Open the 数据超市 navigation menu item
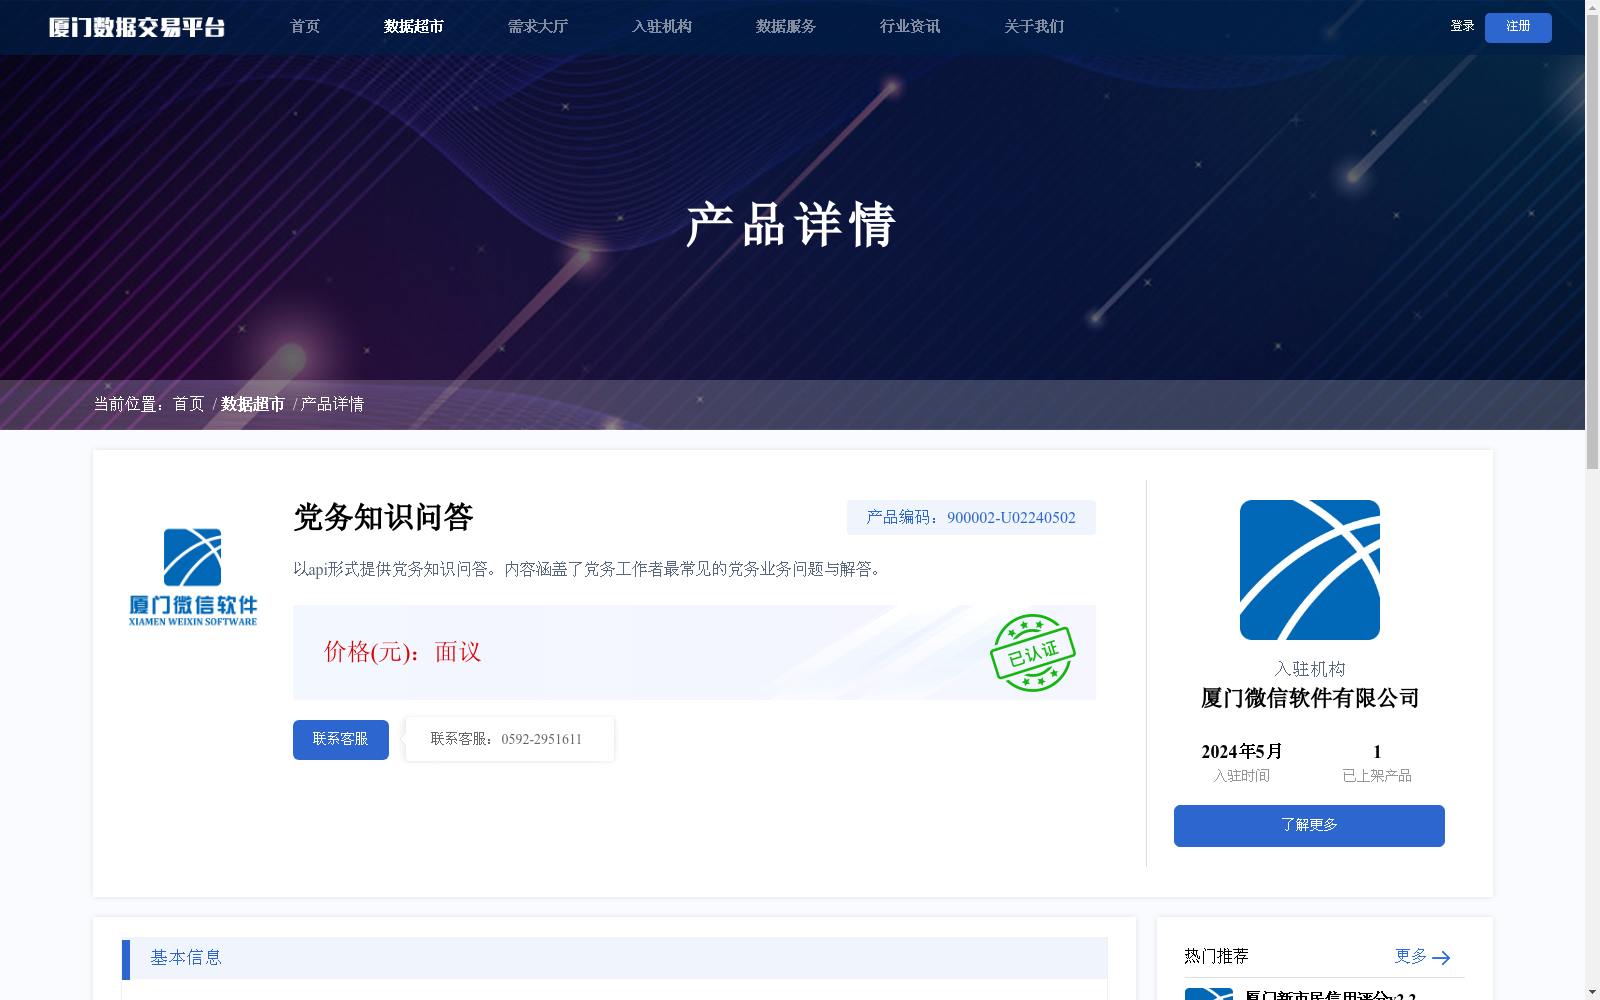The width and height of the screenshot is (1600, 1000). (414, 27)
